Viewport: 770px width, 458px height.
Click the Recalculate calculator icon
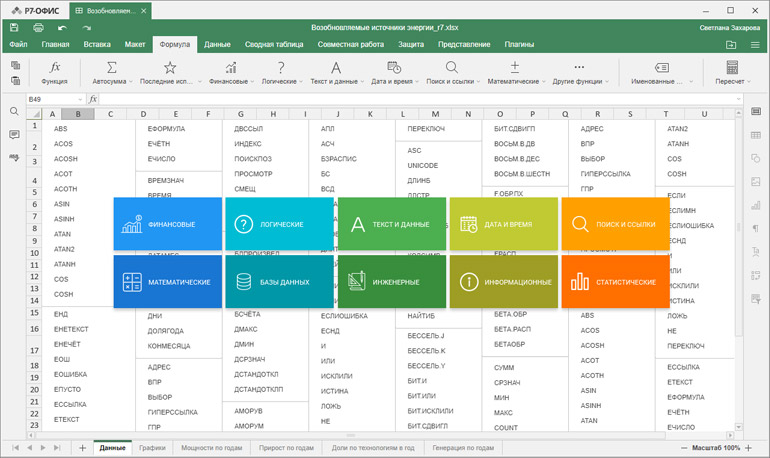(x=731, y=68)
